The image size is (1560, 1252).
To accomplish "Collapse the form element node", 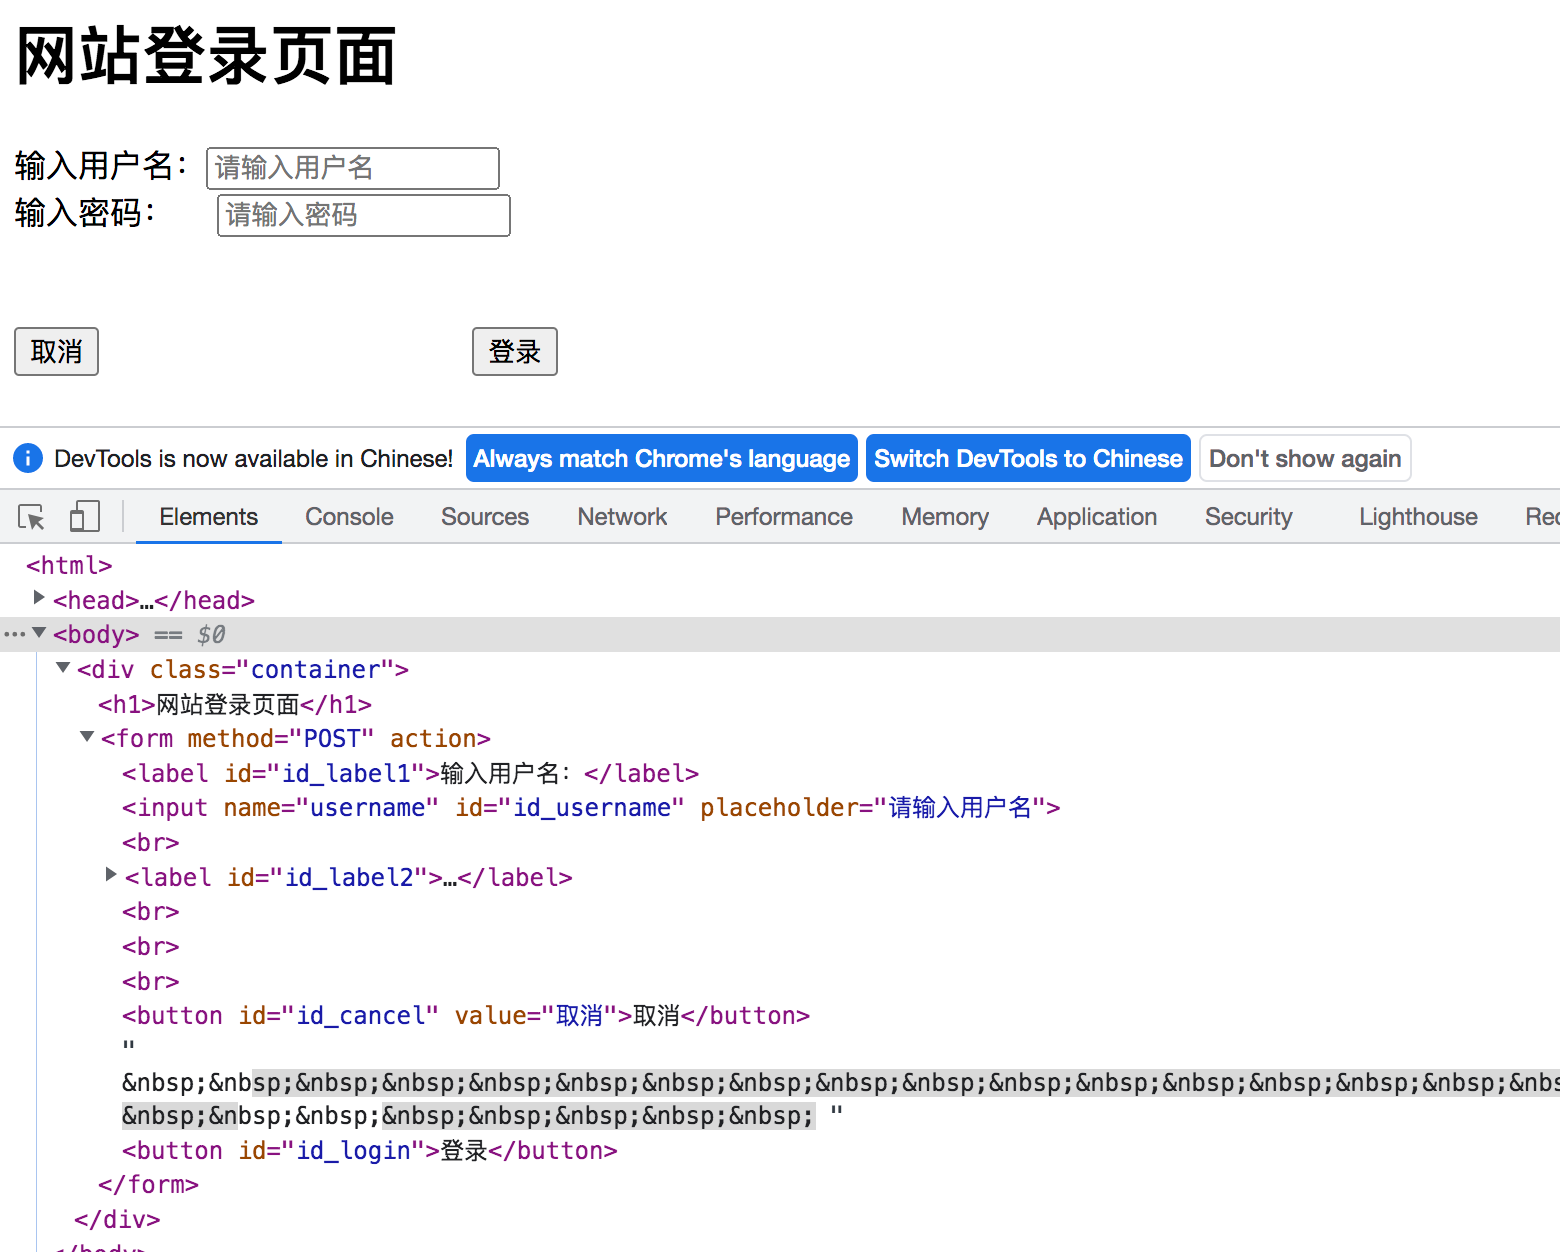I will (x=87, y=736).
